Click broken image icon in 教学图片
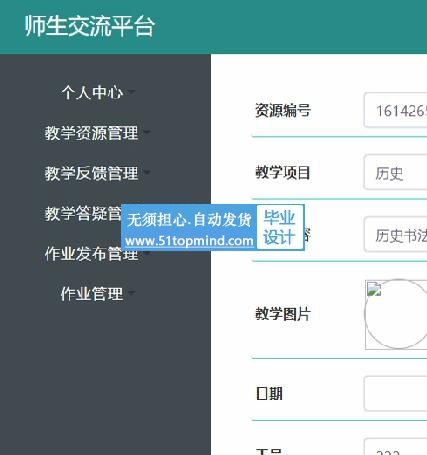 374,289
